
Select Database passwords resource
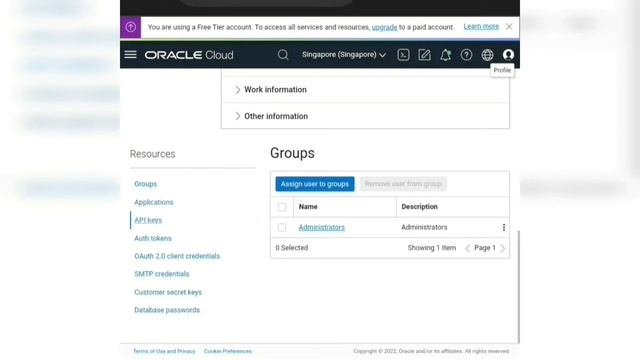pos(167,310)
